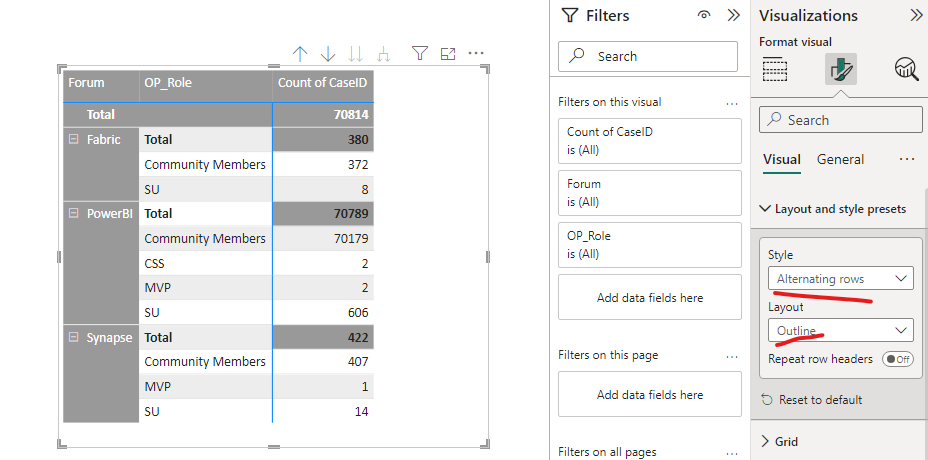Collapse the PowerBI row group
This screenshot has width=928, height=460.
74,213
